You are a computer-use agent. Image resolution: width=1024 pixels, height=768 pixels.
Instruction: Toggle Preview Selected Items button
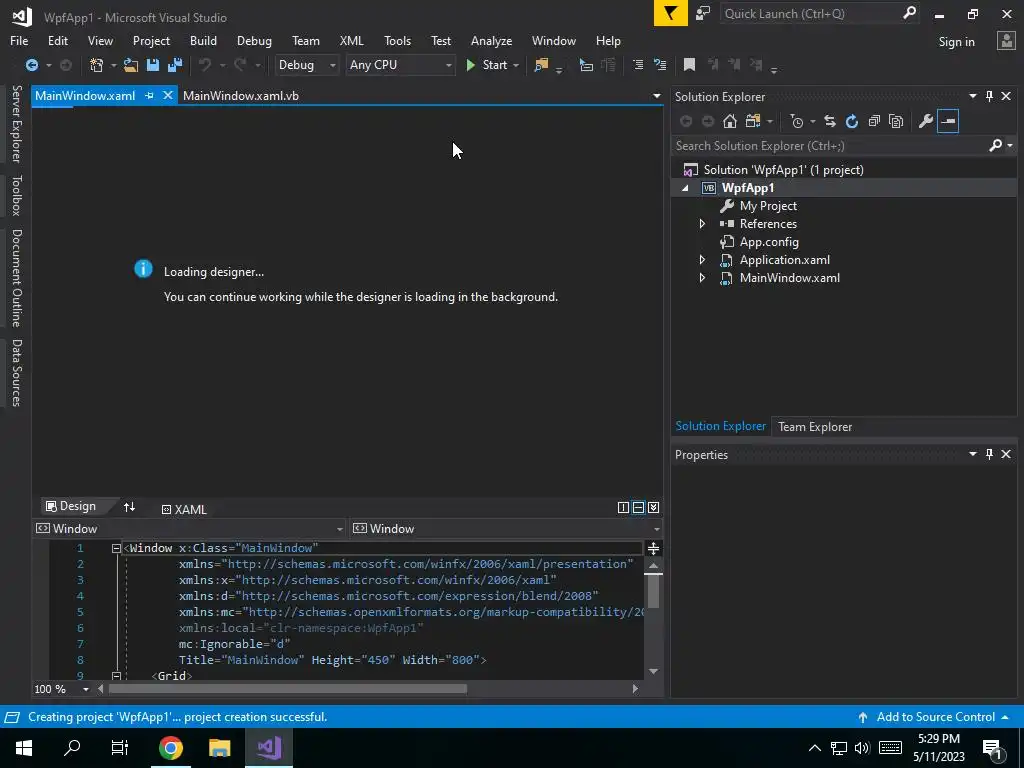click(x=948, y=121)
